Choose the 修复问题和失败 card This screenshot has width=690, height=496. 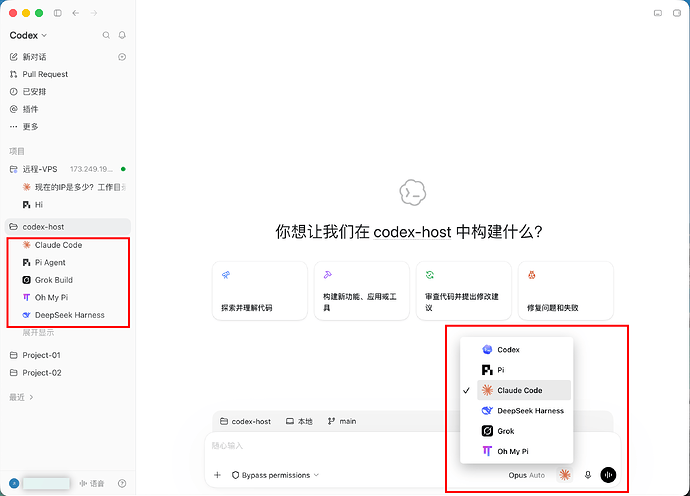(x=566, y=291)
